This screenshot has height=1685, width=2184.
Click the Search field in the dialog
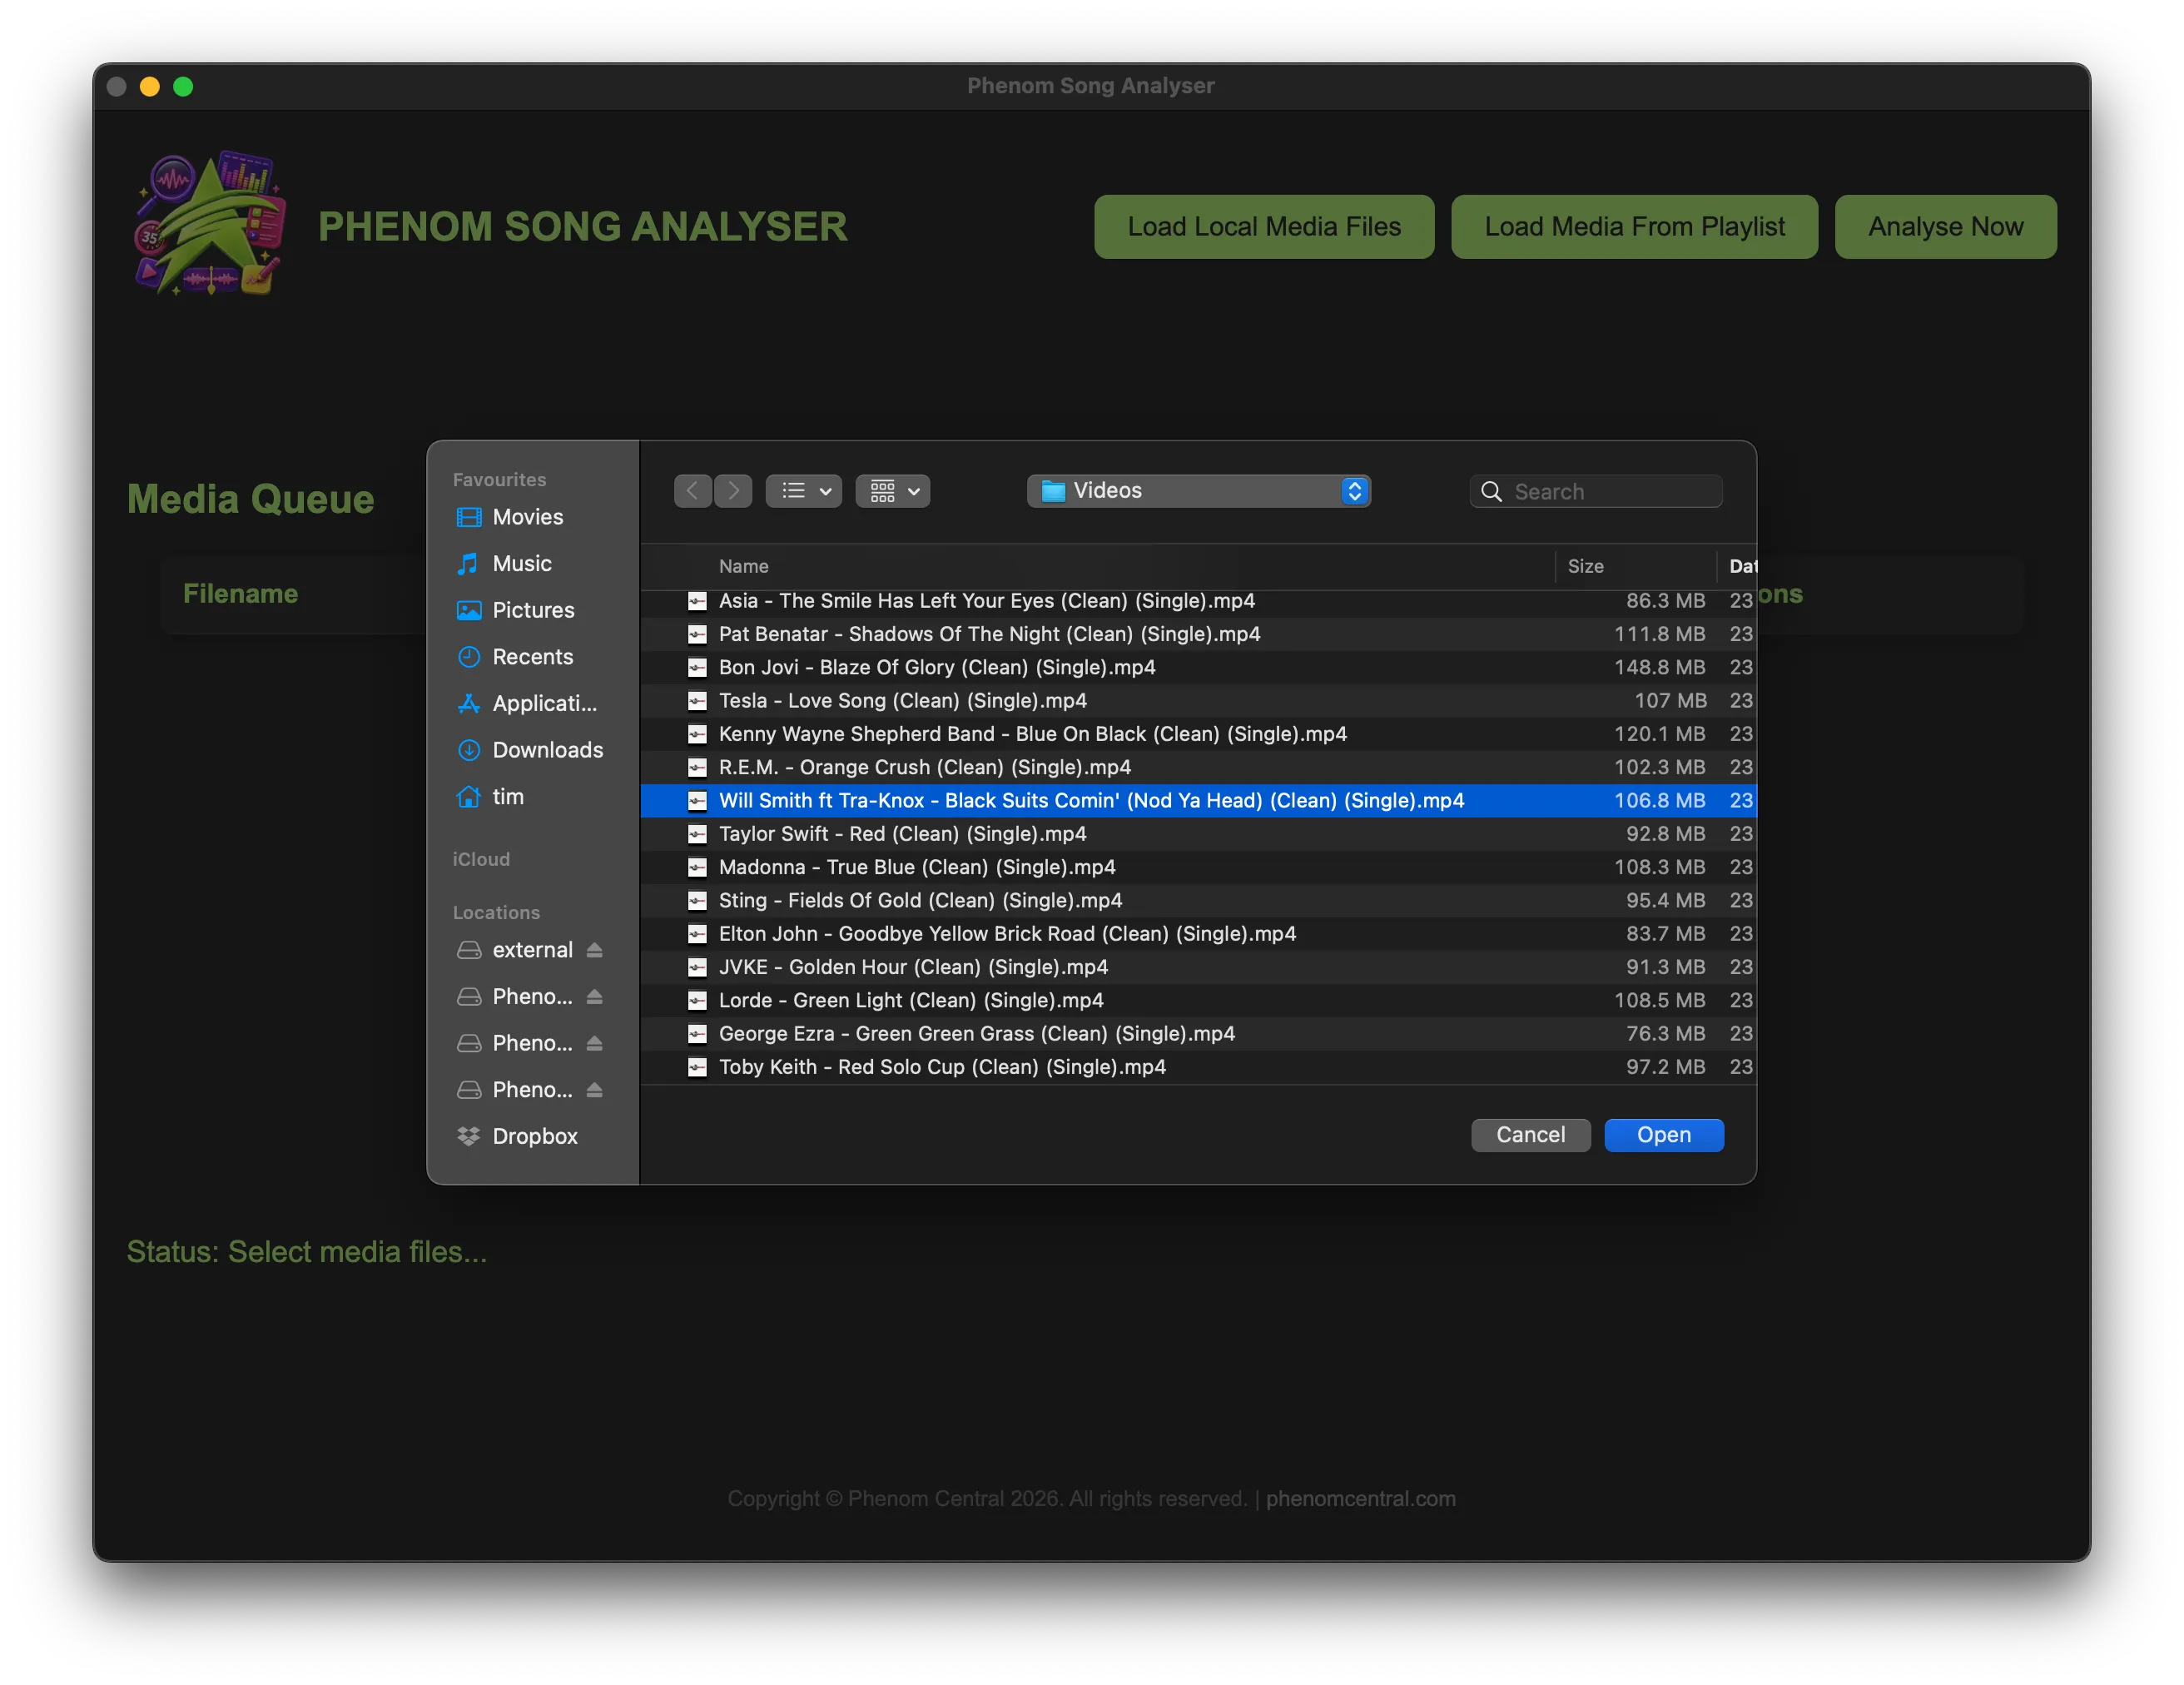1596,491
